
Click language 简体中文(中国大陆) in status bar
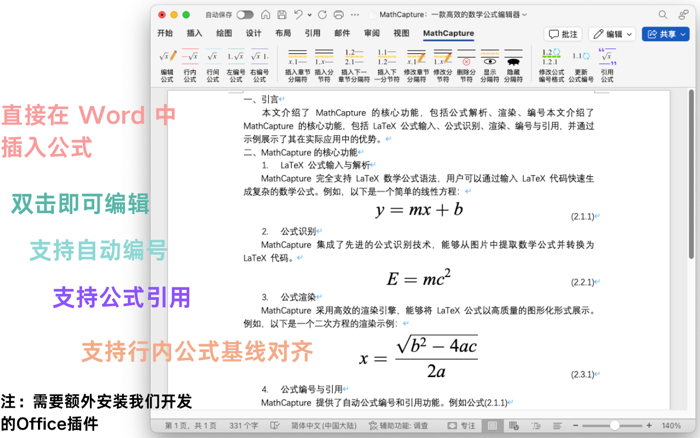point(324,425)
